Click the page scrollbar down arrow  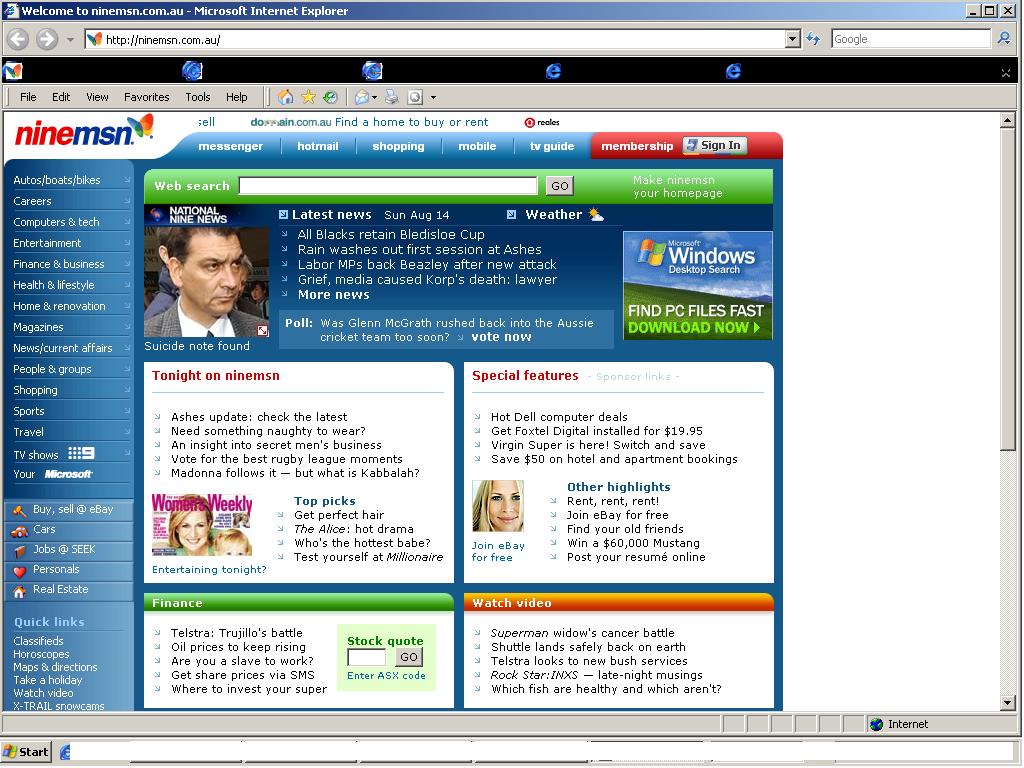(1008, 703)
